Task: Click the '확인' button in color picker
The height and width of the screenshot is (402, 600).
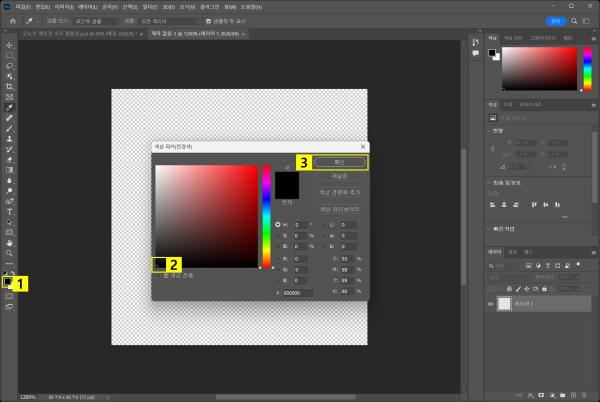Action: coord(339,161)
